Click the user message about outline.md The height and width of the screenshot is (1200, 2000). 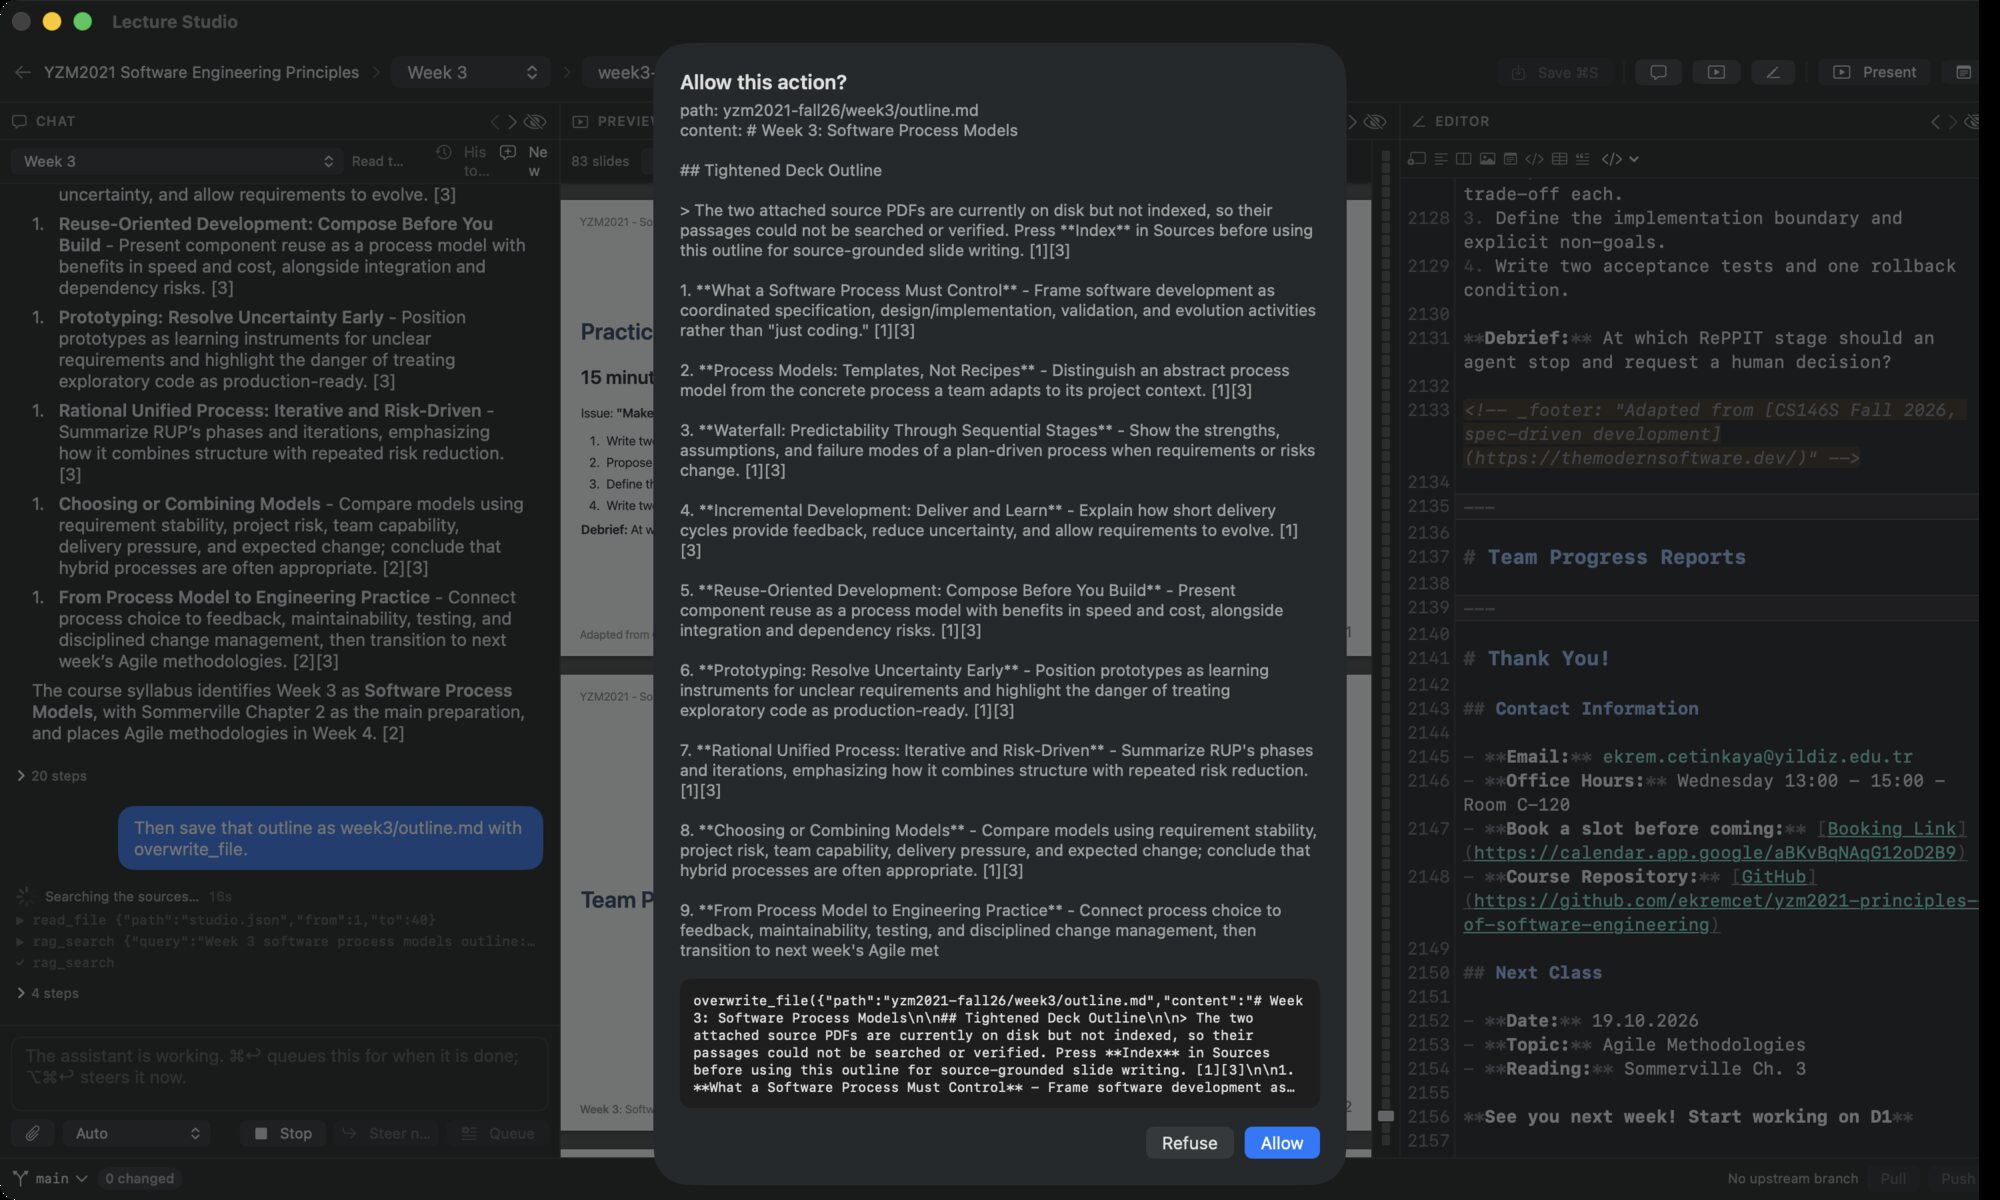[x=330, y=838]
